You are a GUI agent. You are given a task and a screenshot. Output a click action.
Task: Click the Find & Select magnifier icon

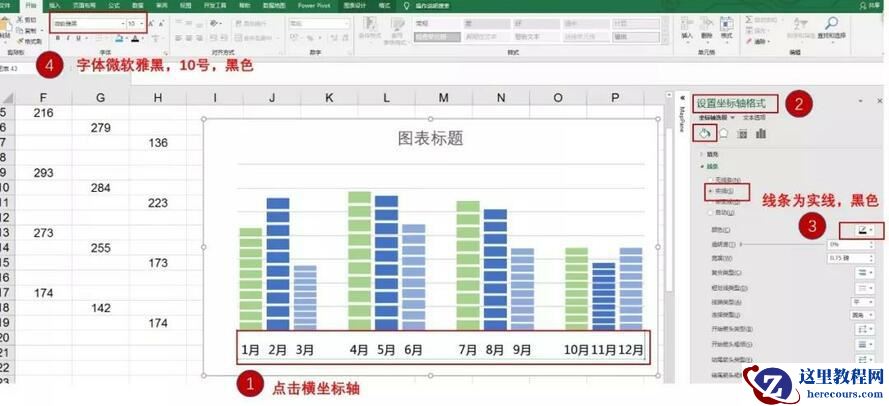tap(831, 24)
